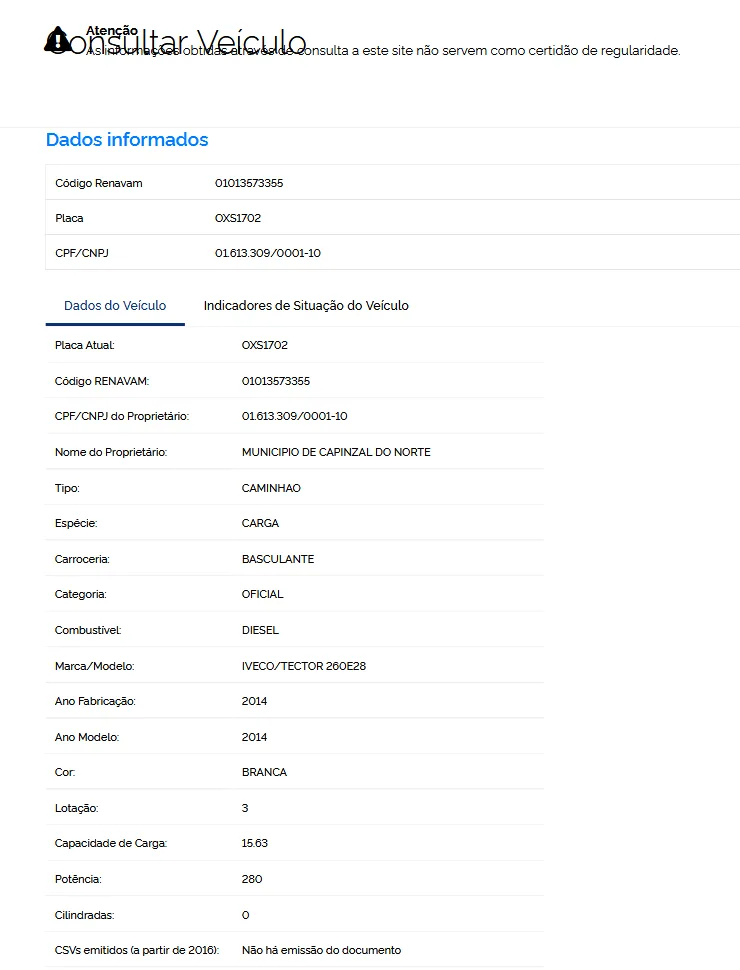Click the Cor value BRANCA
Viewport: 740px width, 970px height.
click(264, 772)
